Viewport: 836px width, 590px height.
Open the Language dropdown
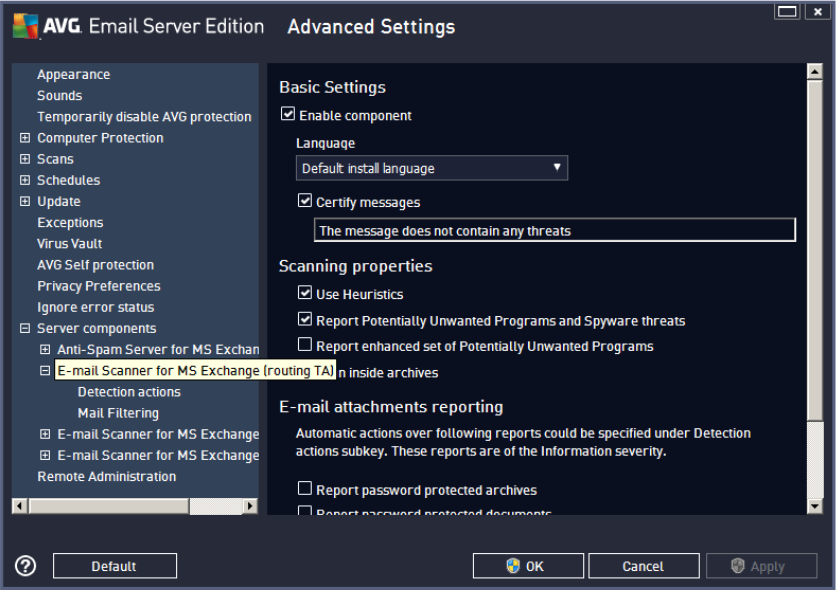pos(432,168)
